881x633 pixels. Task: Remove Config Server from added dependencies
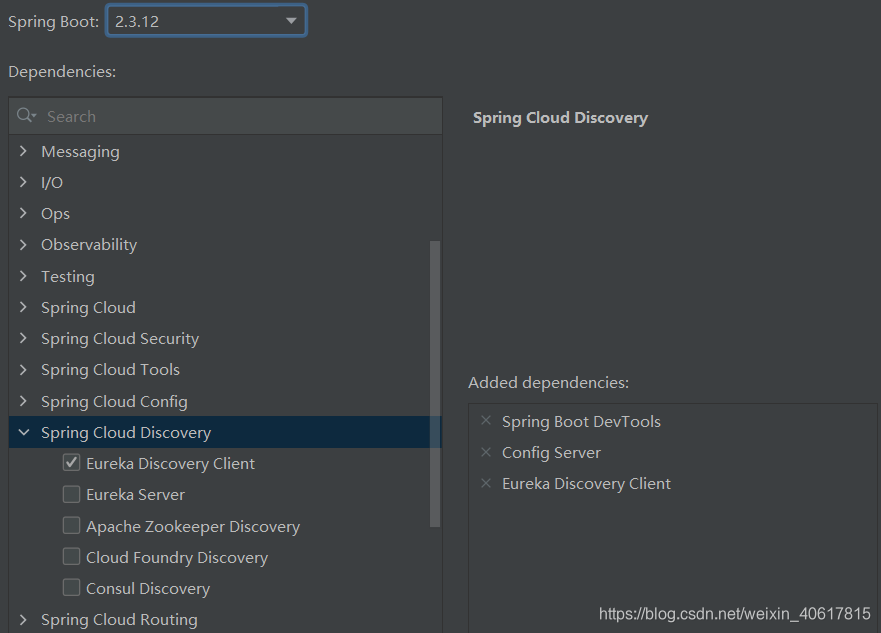point(486,452)
